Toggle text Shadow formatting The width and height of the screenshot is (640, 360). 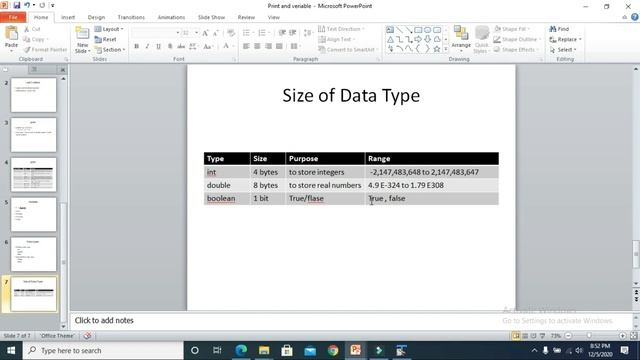170,46
